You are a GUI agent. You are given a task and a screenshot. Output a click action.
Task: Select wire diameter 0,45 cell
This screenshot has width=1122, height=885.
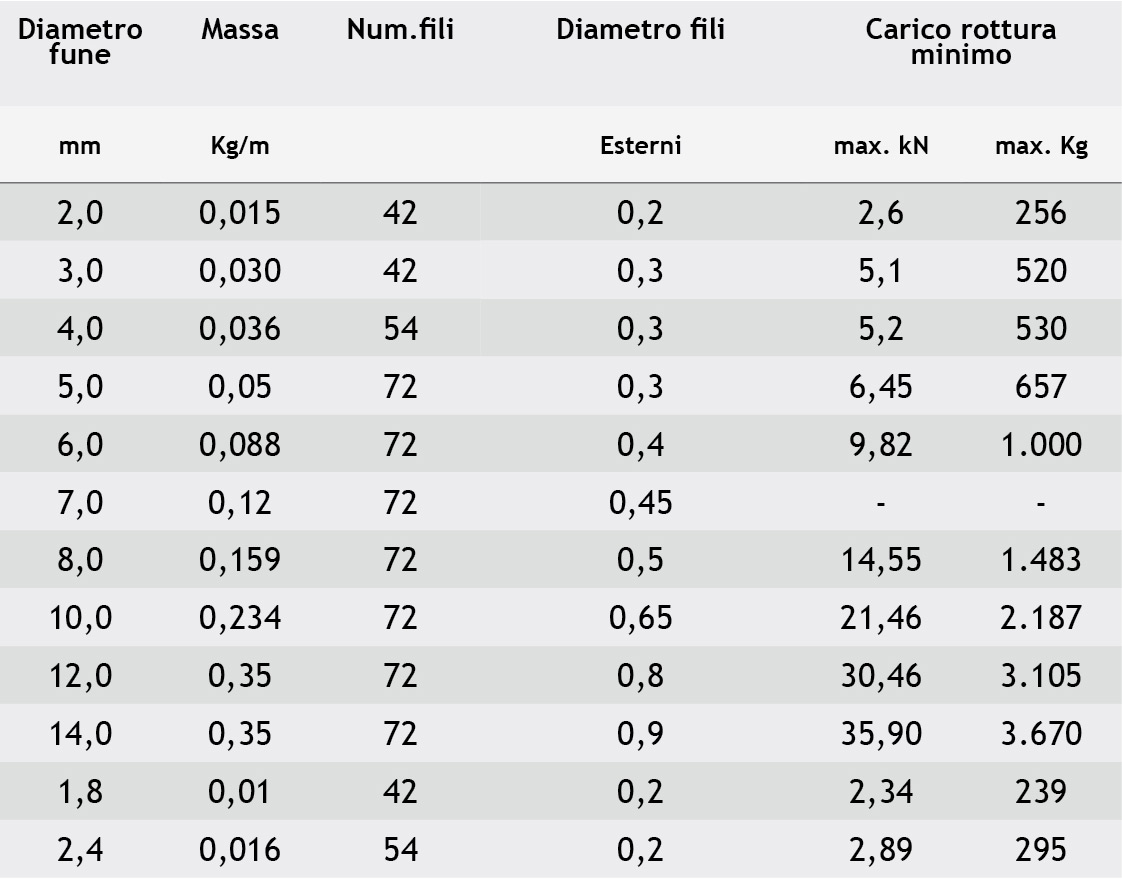coord(640,502)
